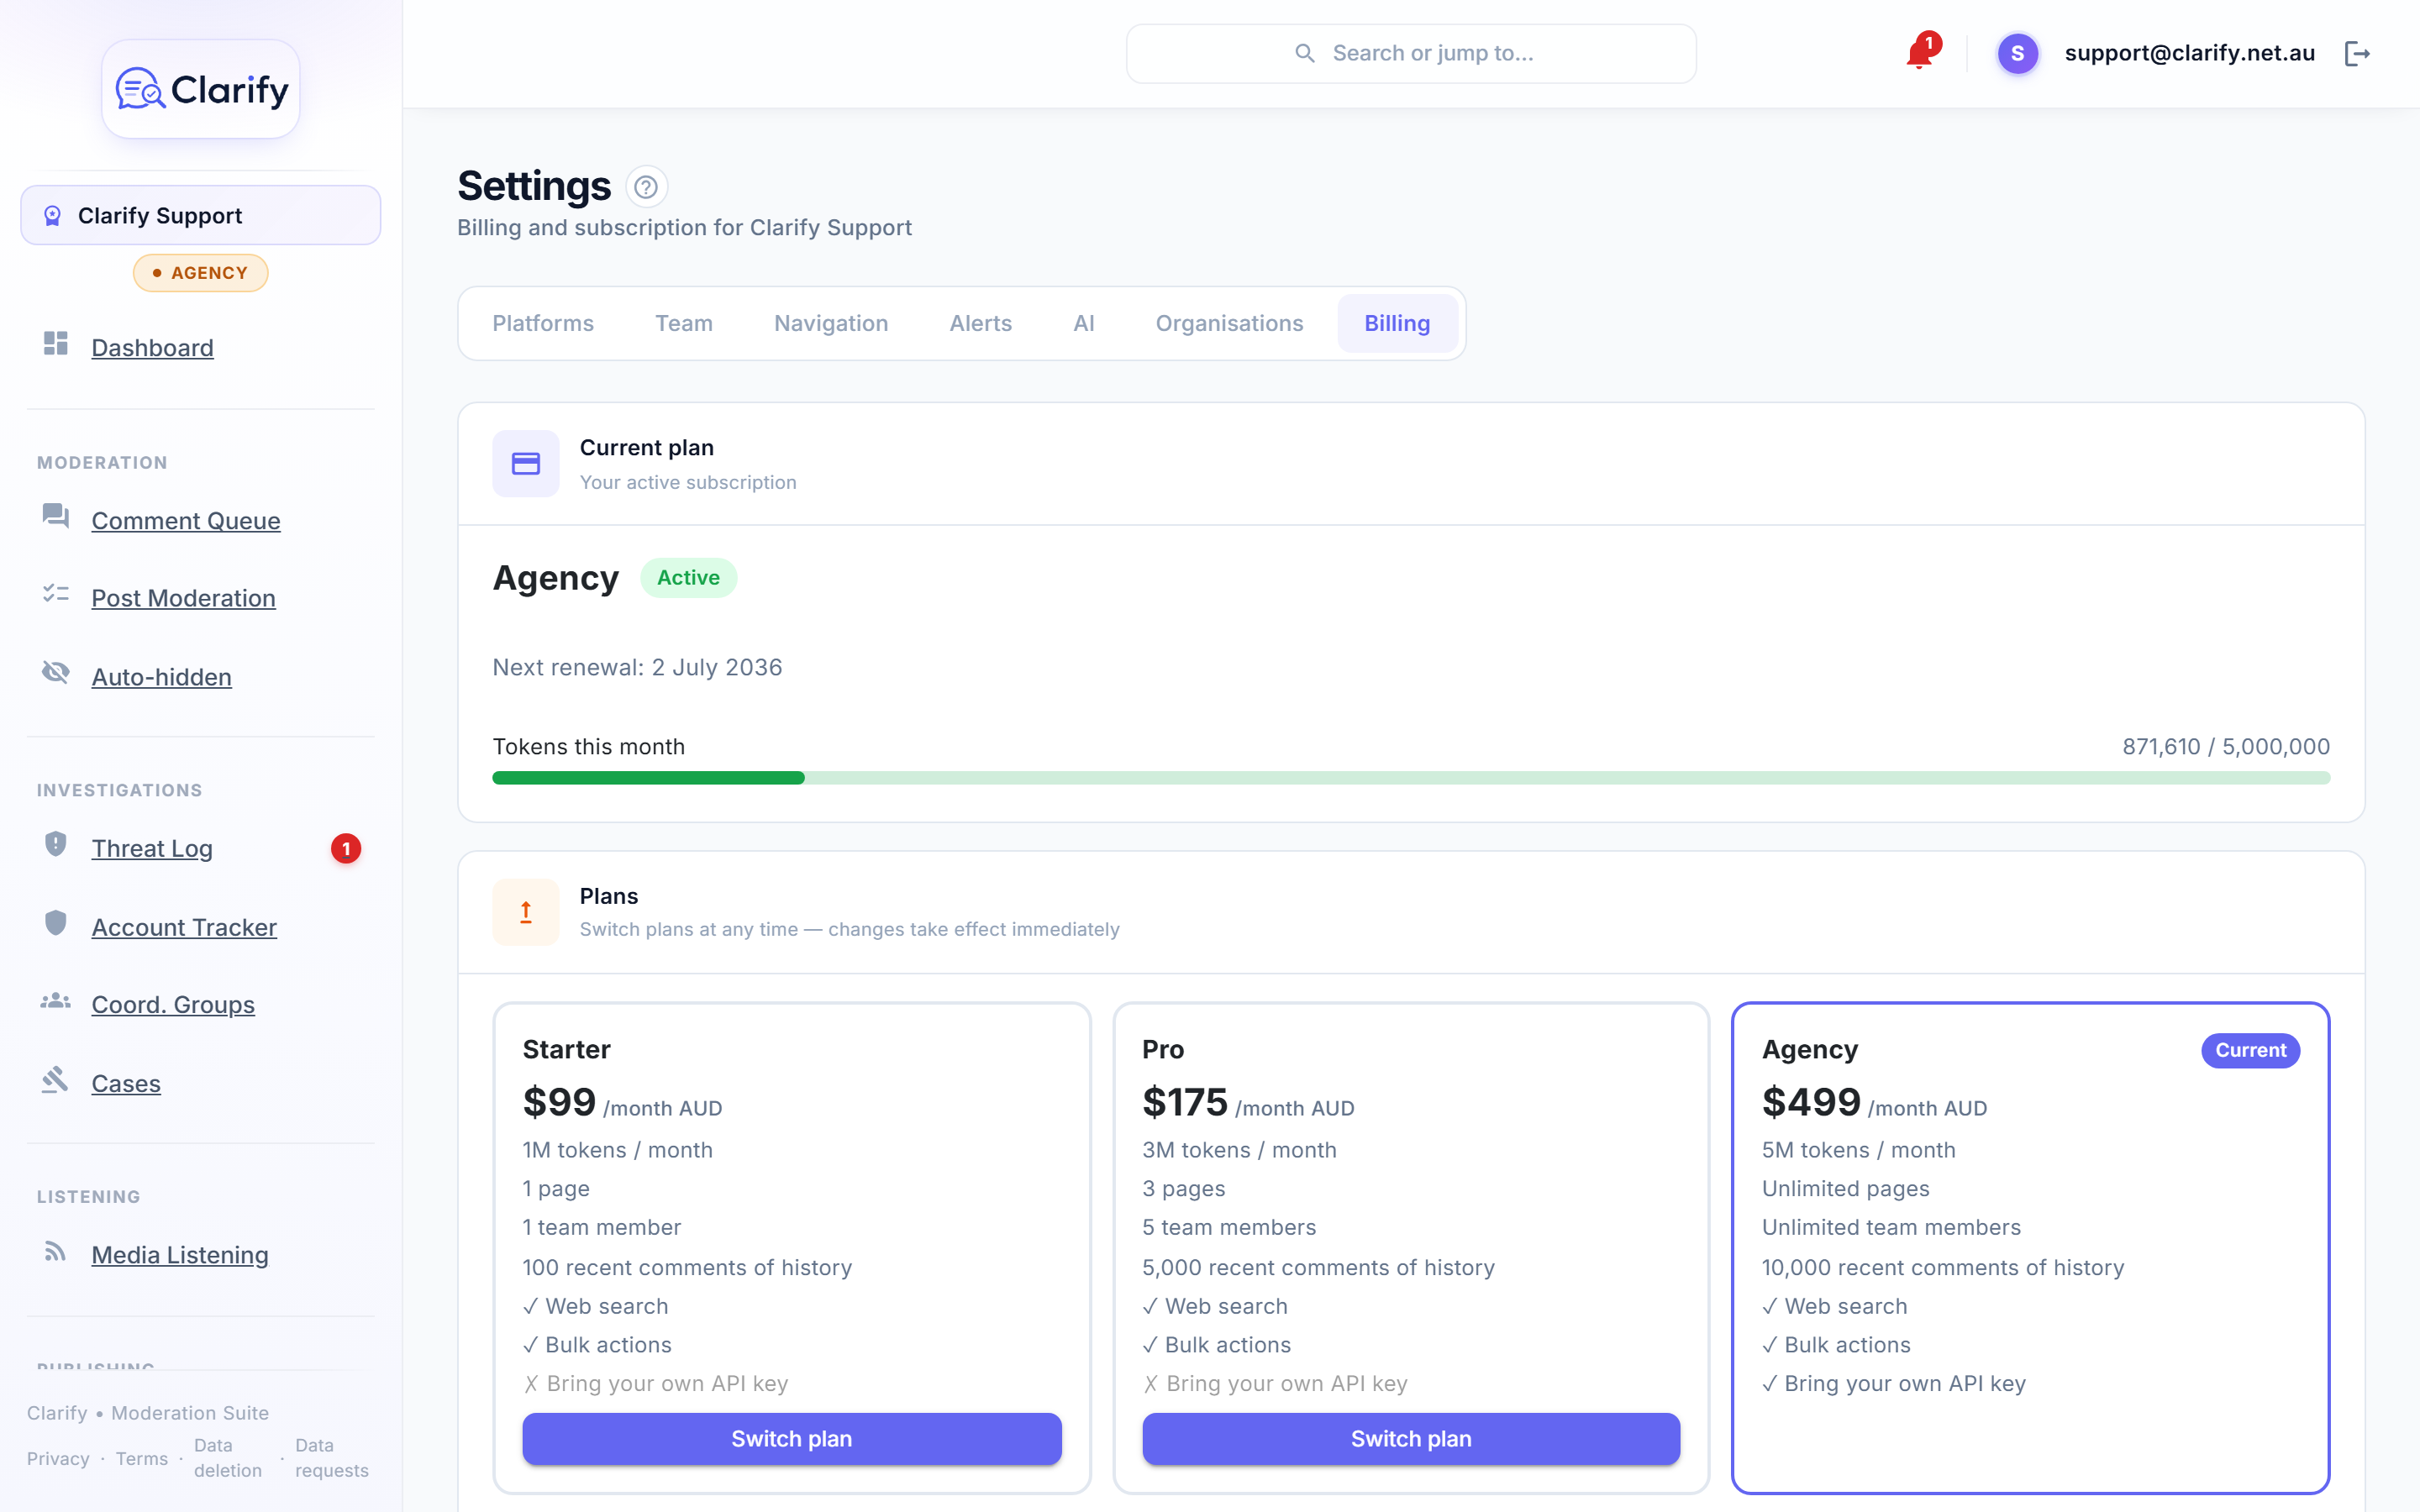Open the Dashboard link
Screen dimensions: 2420x1512
152,347
